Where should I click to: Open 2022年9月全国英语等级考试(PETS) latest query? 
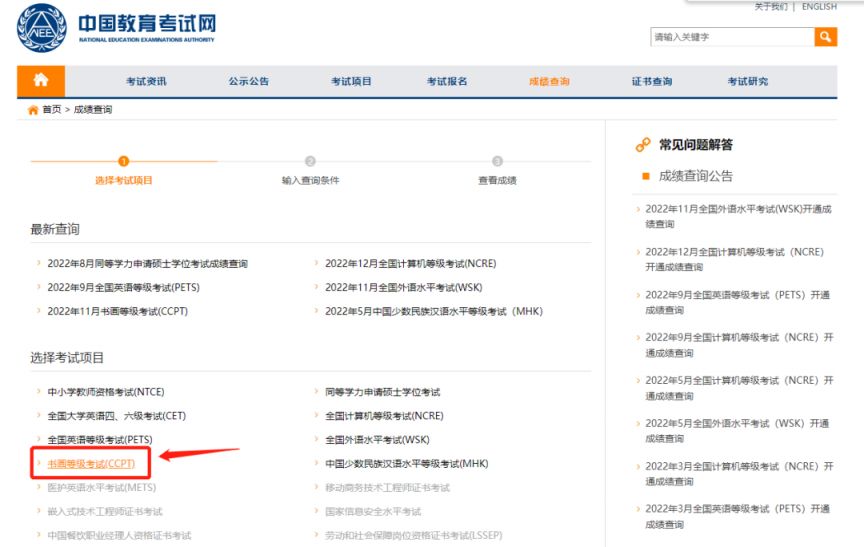coord(123,288)
